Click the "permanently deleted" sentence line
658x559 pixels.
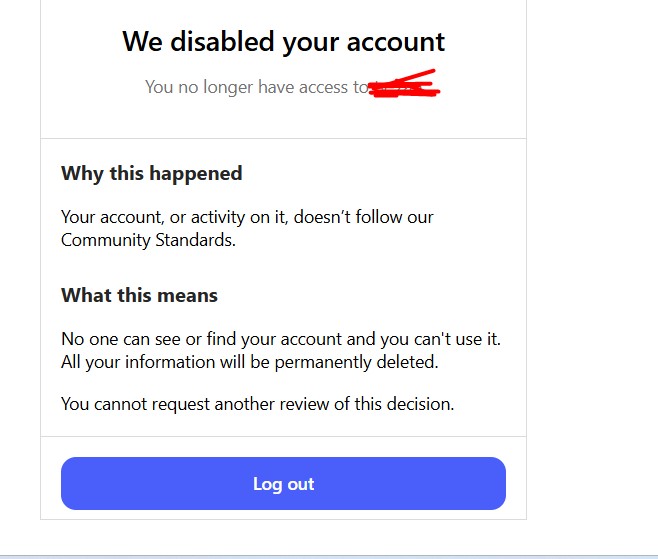[249, 362]
